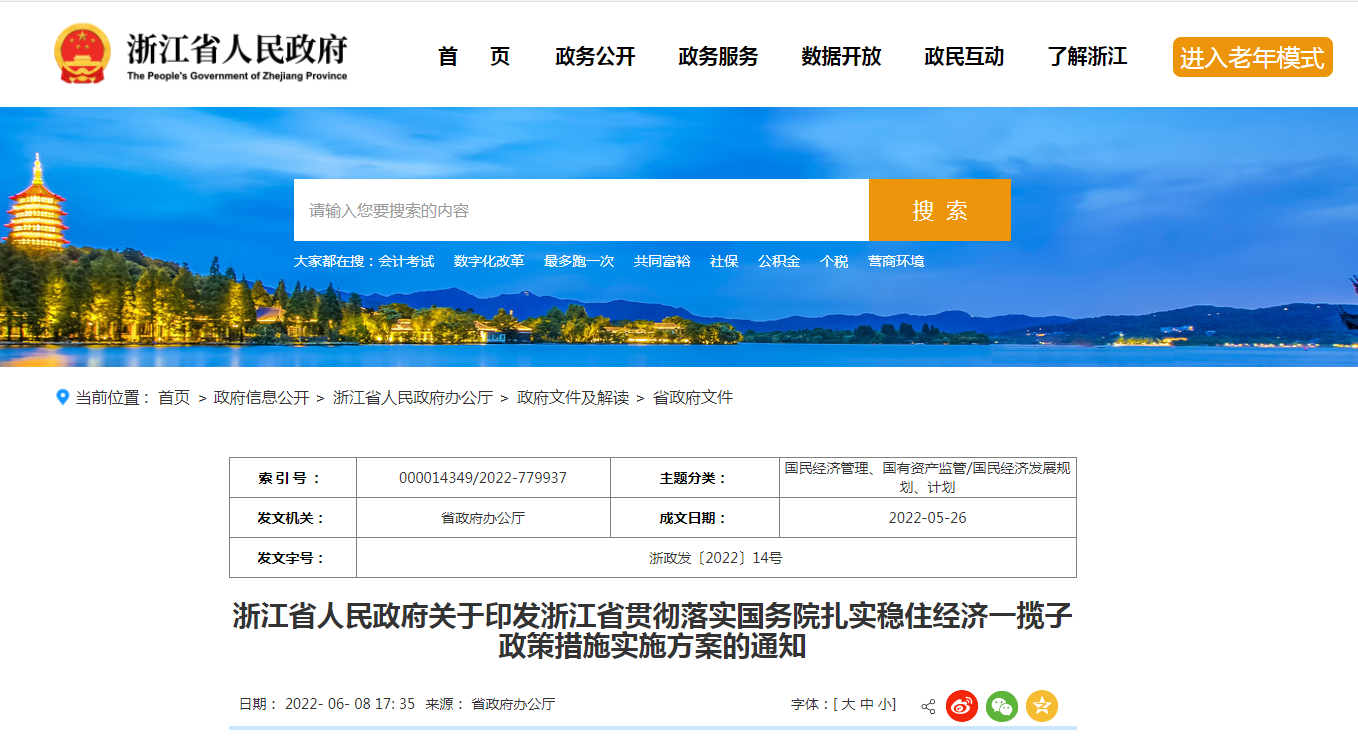This screenshot has height=747, width=1358.
Task: Go to 数据开放 navigation item
Action: [x=841, y=57]
